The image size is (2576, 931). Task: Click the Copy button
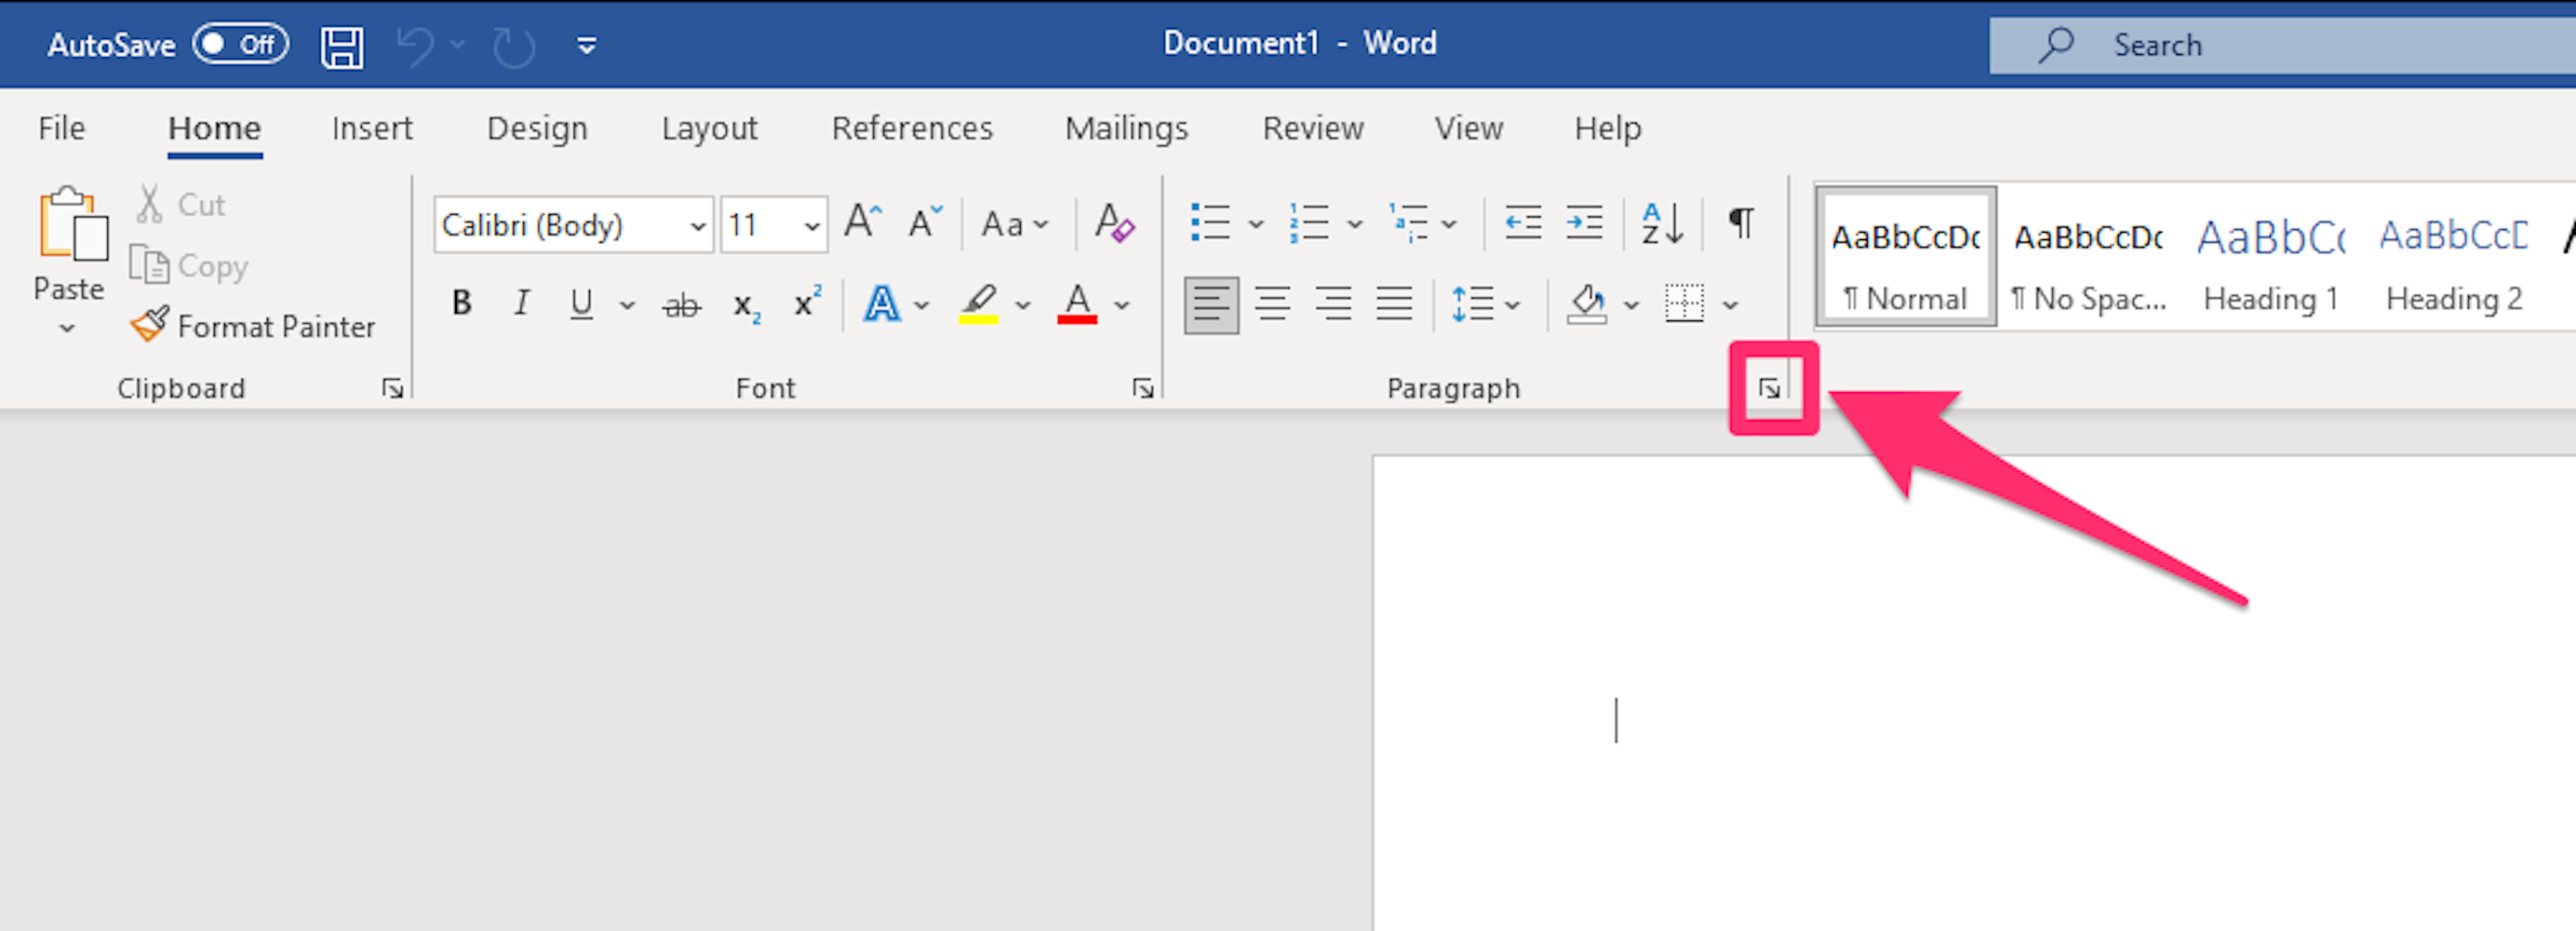(x=188, y=266)
